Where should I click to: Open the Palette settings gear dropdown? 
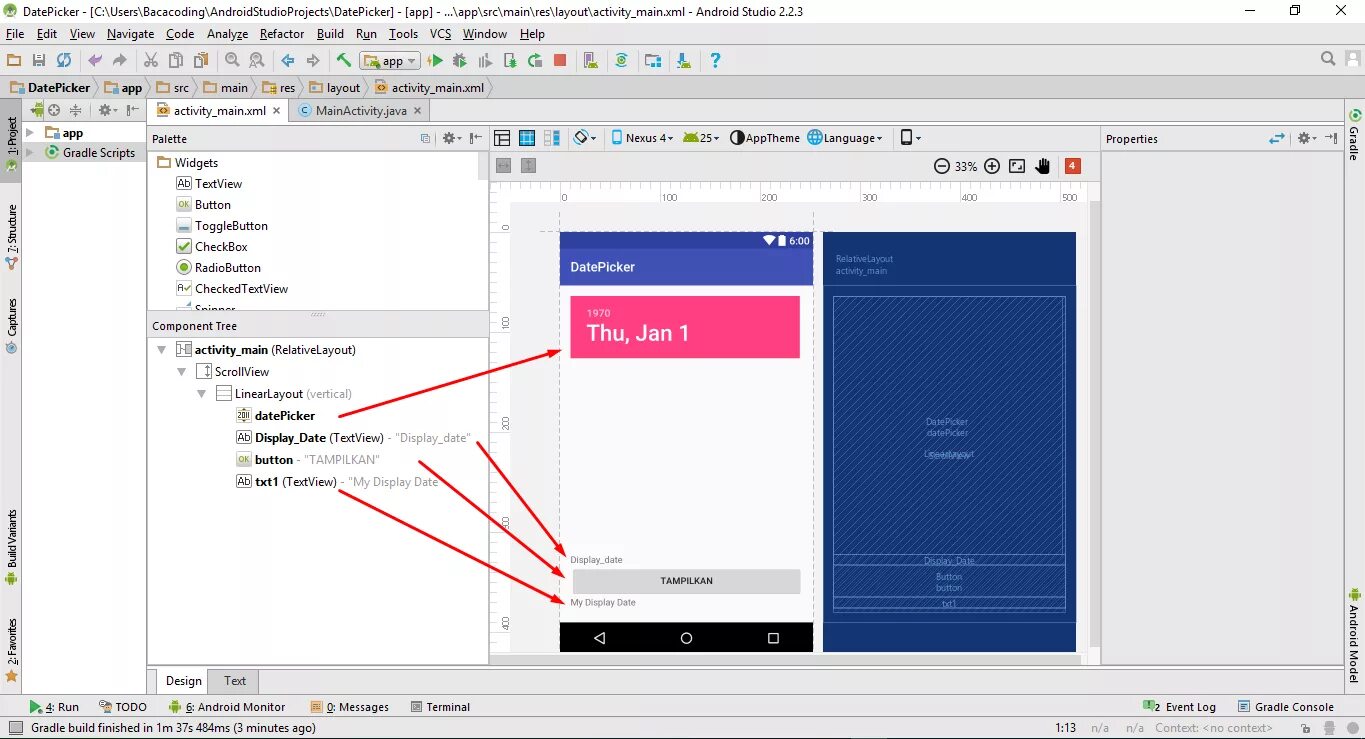(x=452, y=139)
